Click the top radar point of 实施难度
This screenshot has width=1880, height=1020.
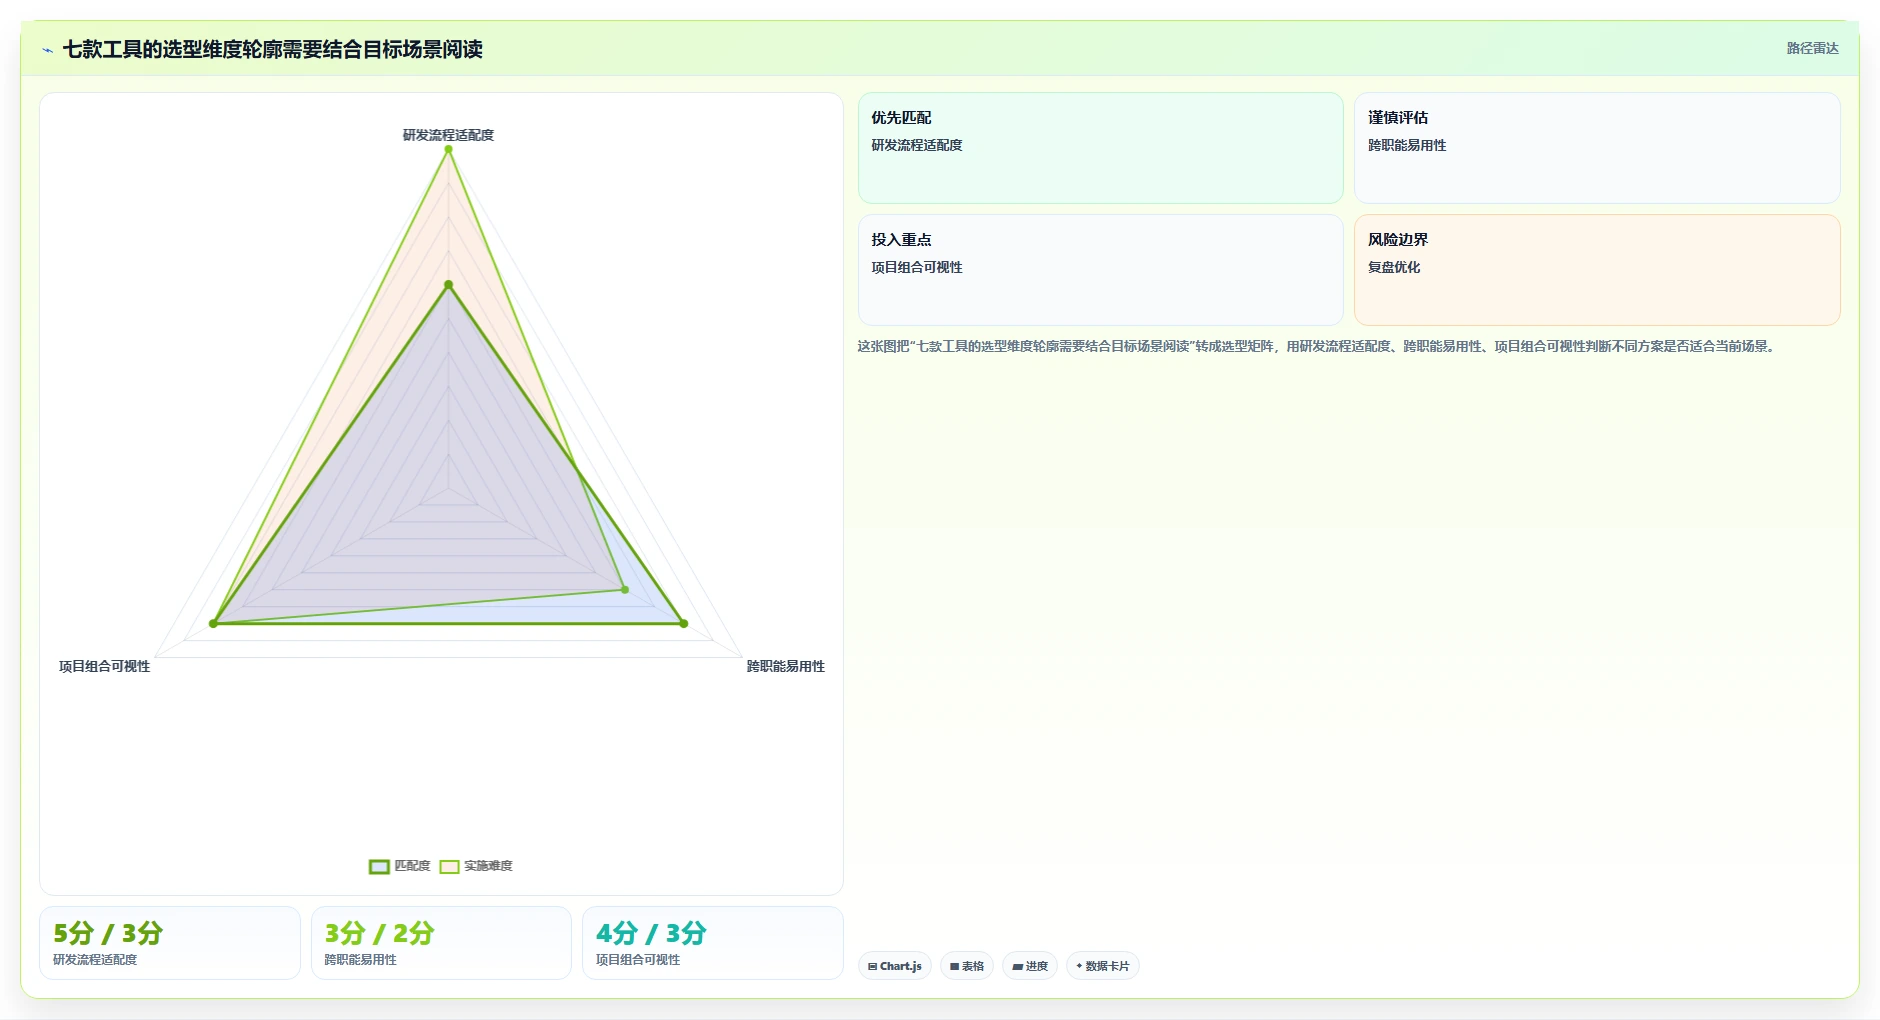[x=448, y=149]
